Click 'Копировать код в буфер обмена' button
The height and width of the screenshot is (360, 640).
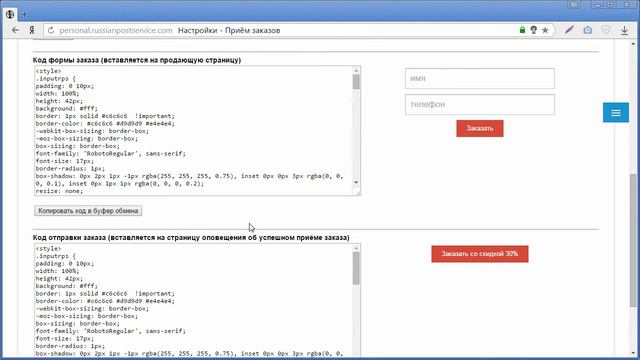[x=88, y=211]
